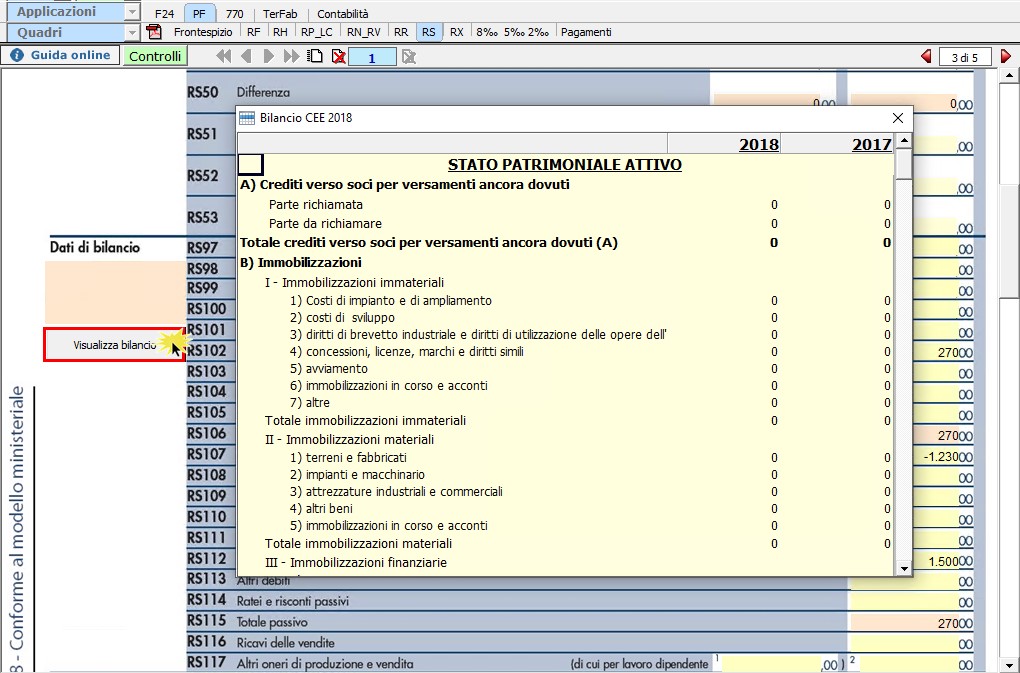Go to the first module using double-left arrow
1020x673 pixels.
(x=223, y=57)
